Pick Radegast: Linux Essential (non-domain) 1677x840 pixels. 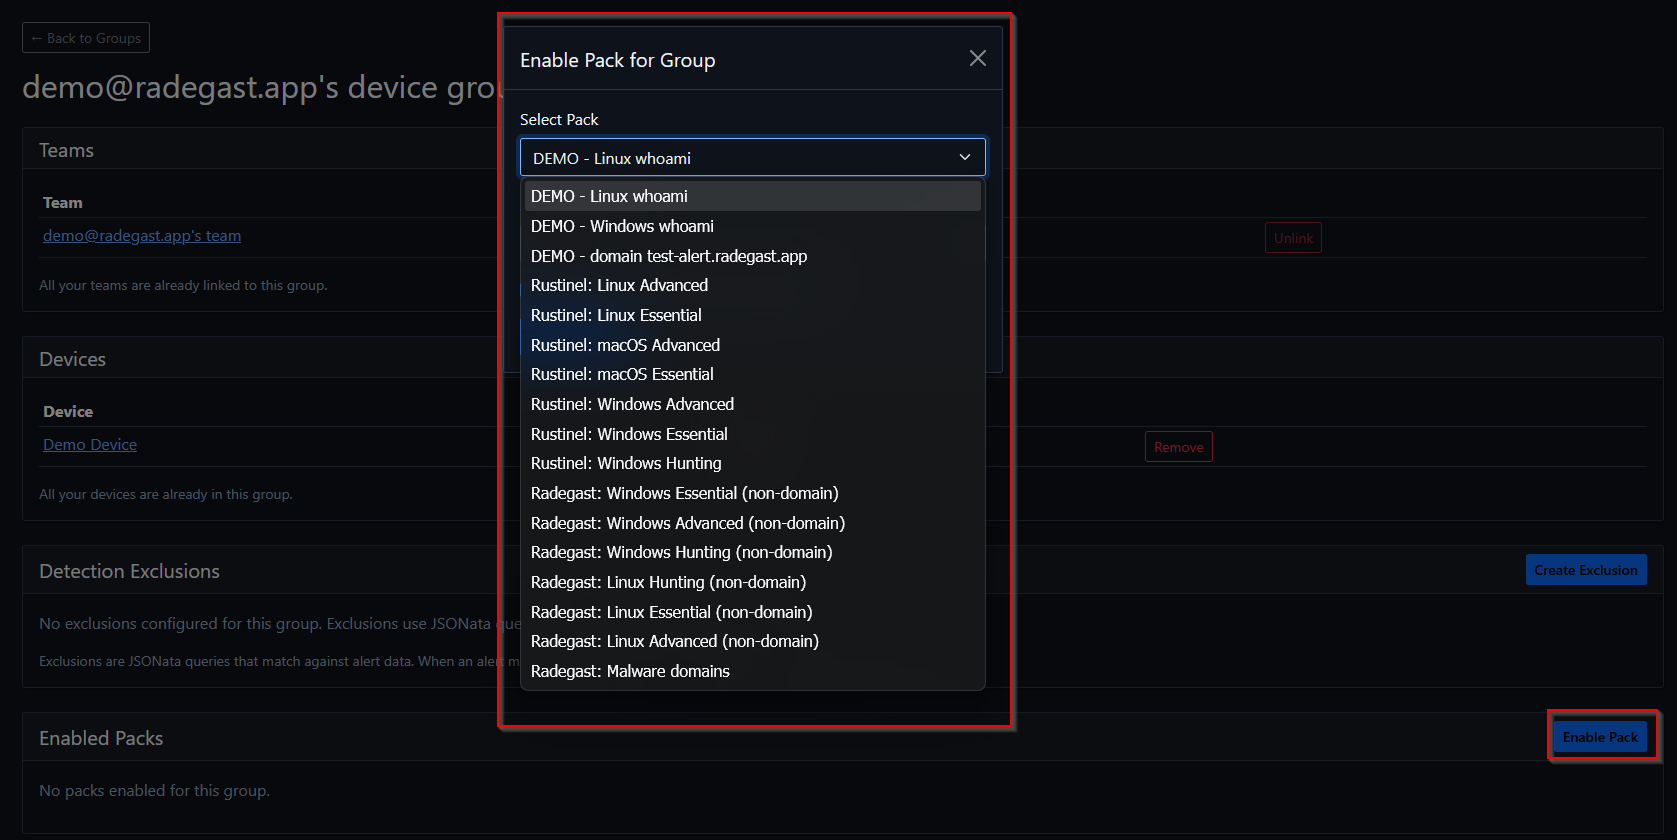tap(753, 612)
